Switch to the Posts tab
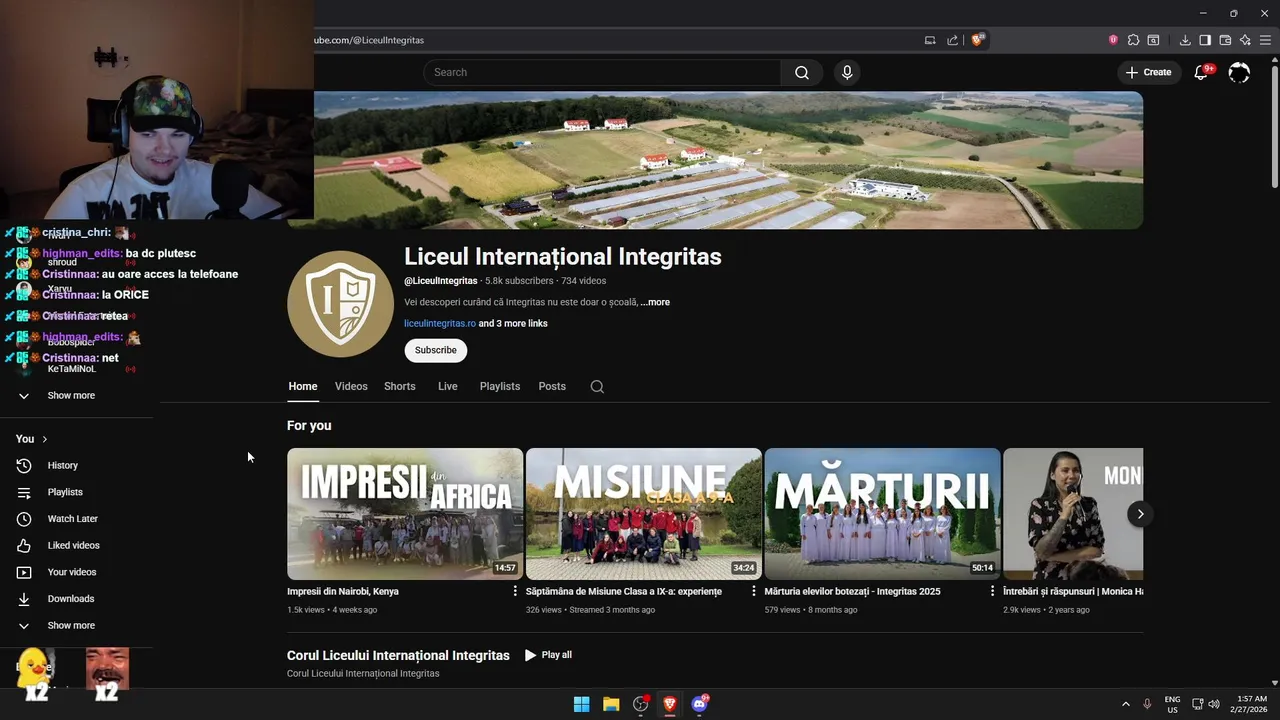Viewport: 1280px width, 720px height. pos(552,386)
